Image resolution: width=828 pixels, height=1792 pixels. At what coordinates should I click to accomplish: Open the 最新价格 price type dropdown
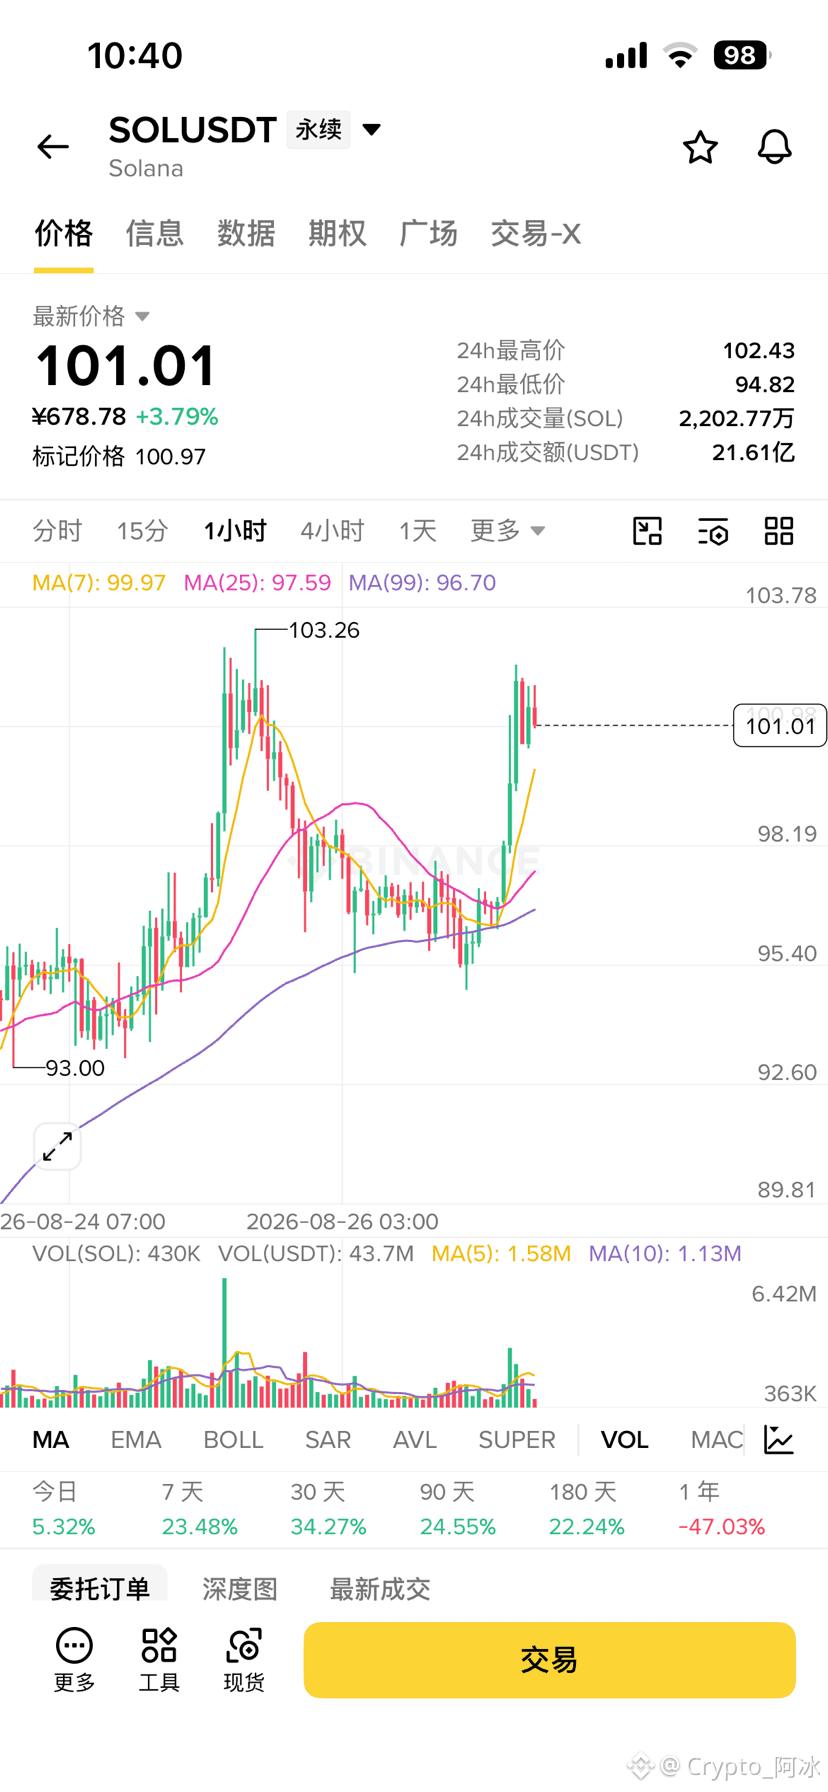tap(91, 316)
